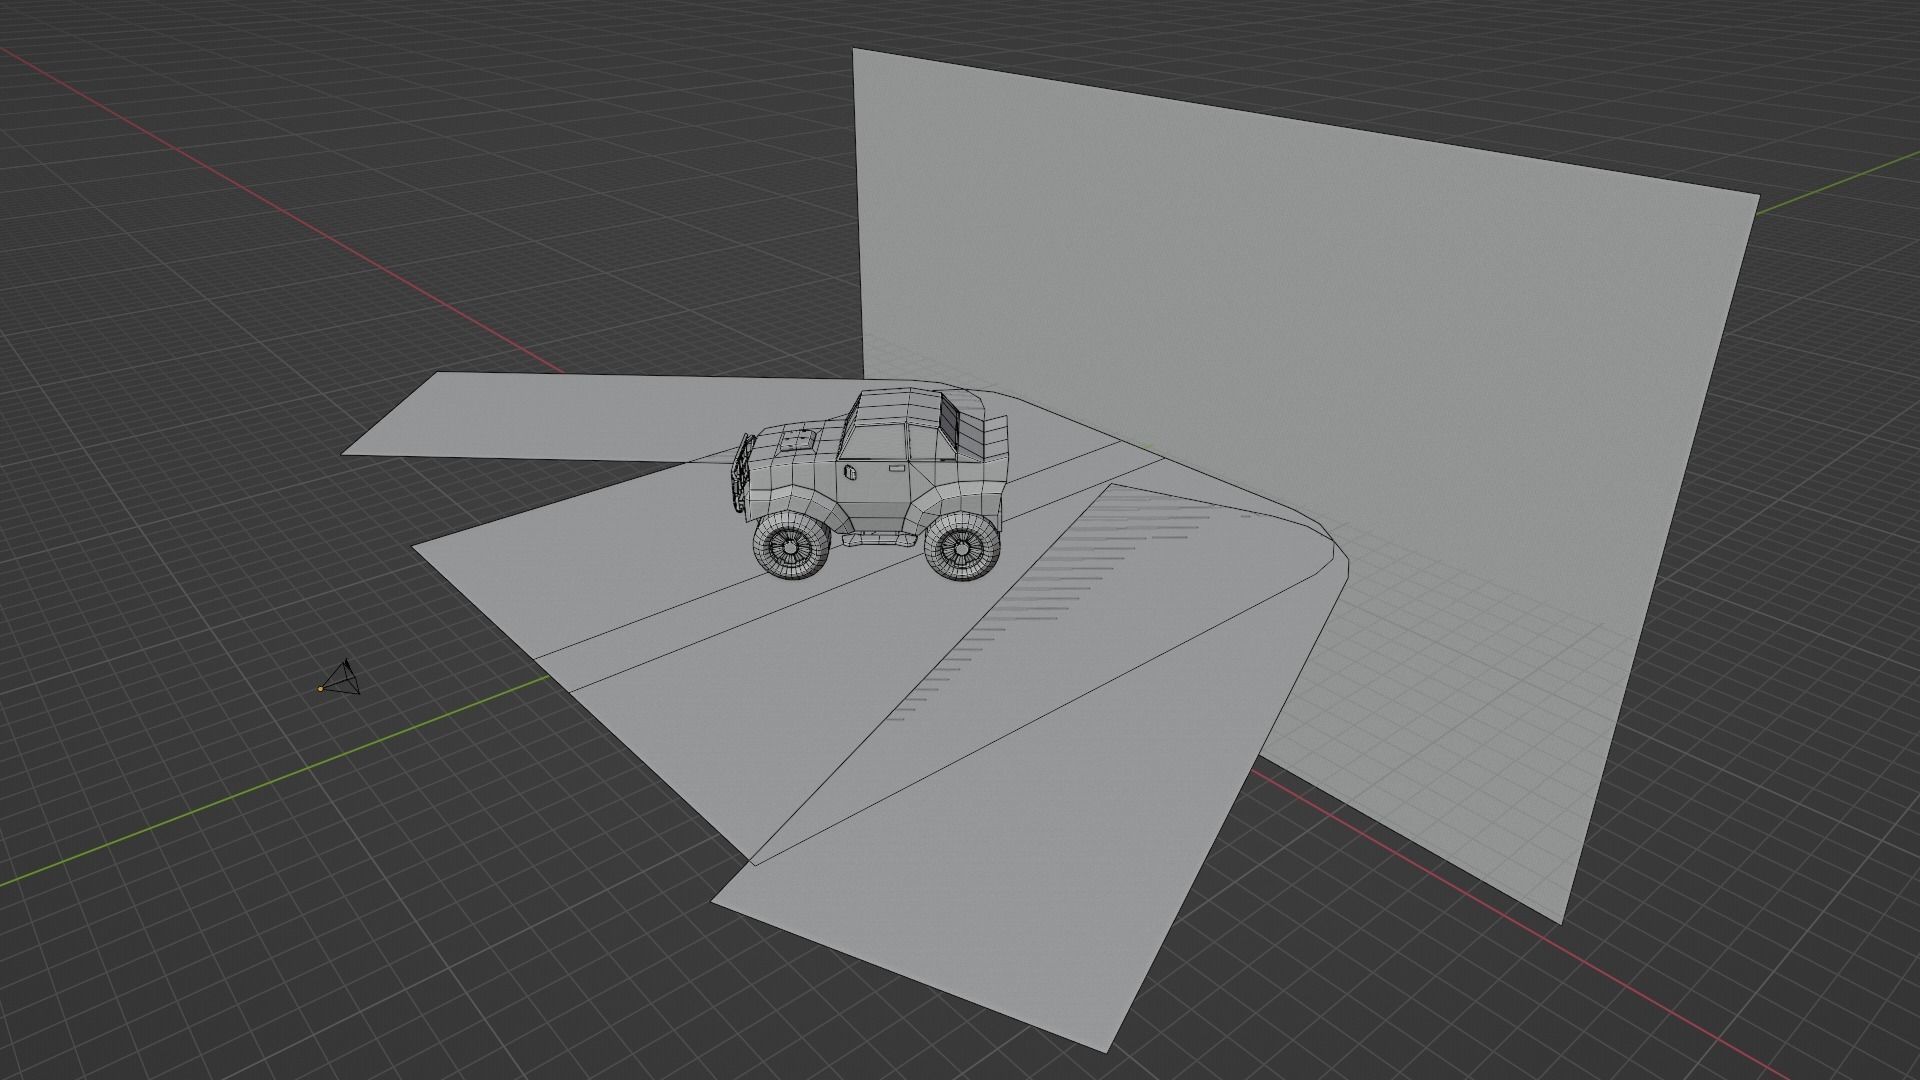
Task: Select the car's front wheel
Action: (x=793, y=547)
